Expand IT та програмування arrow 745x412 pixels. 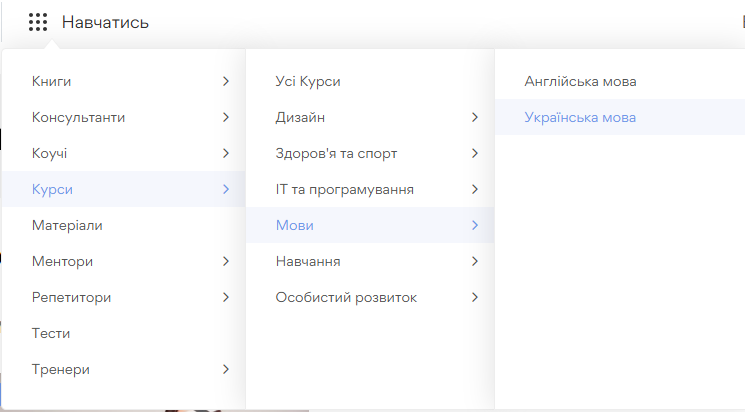(474, 189)
